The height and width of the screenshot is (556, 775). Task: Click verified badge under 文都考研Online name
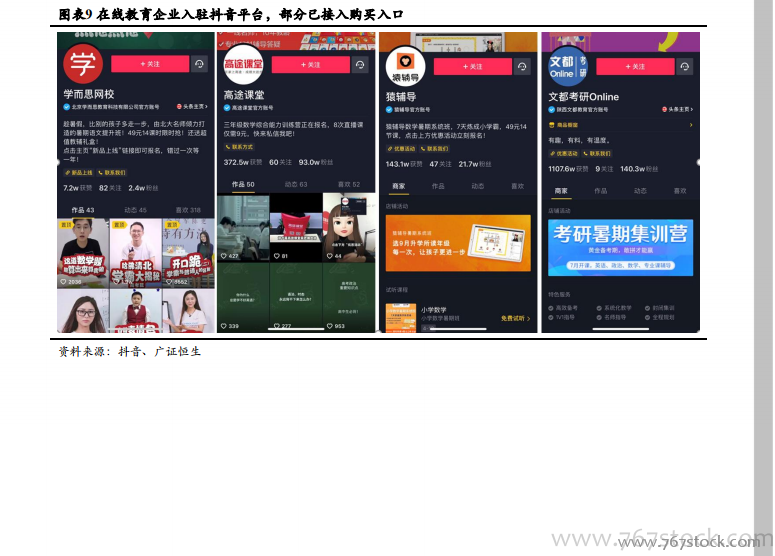[x=552, y=110]
